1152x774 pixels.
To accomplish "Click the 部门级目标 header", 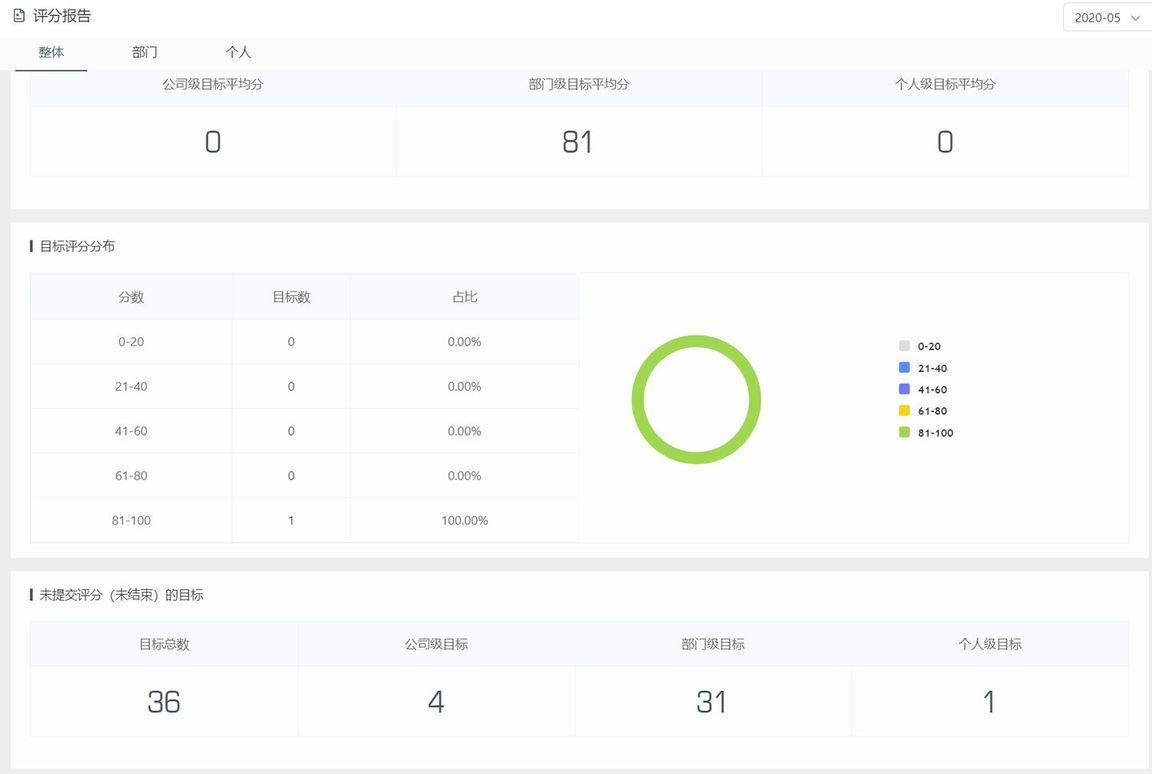I will click(713, 644).
